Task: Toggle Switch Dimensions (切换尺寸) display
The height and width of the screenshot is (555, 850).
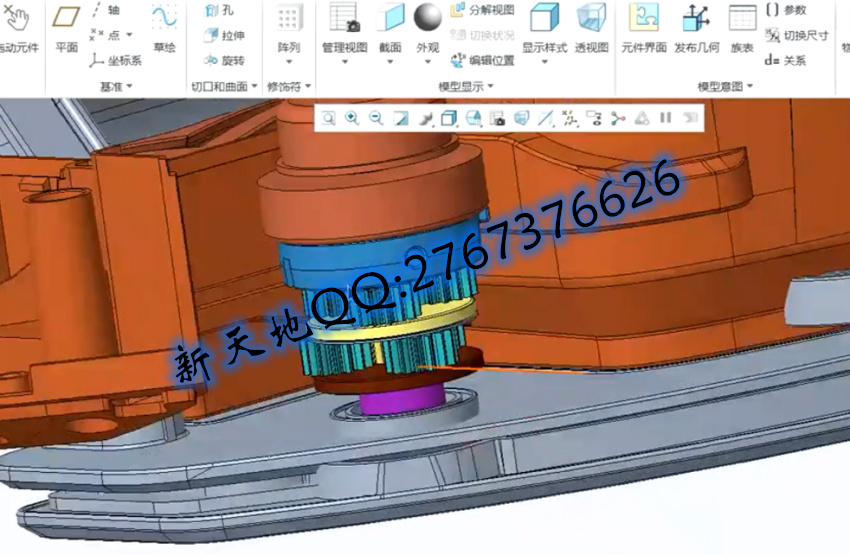Action: pyautogui.click(x=796, y=35)
